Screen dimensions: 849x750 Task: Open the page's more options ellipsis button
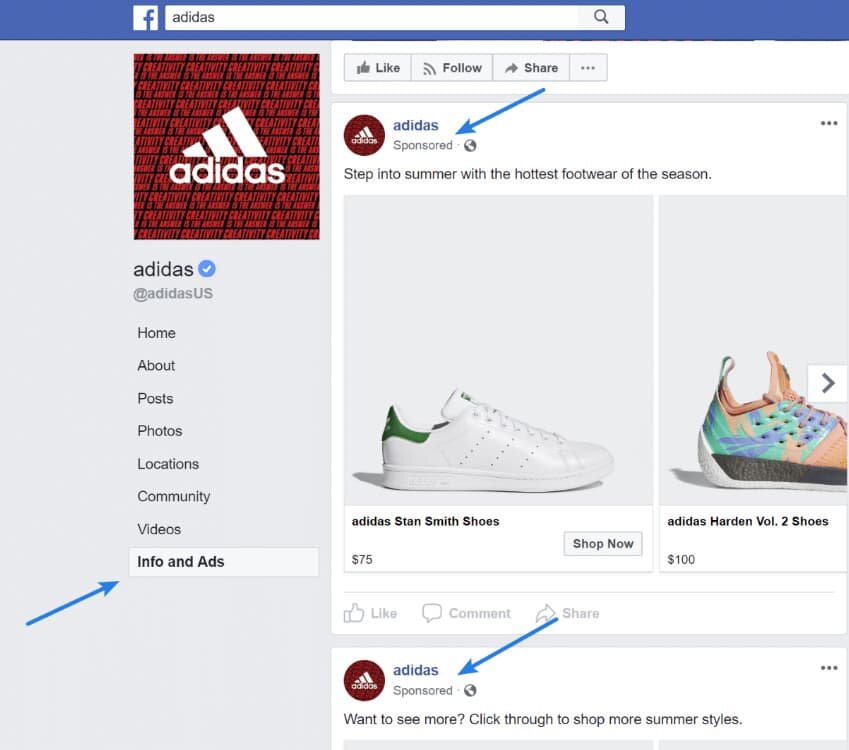pos(588,68)
